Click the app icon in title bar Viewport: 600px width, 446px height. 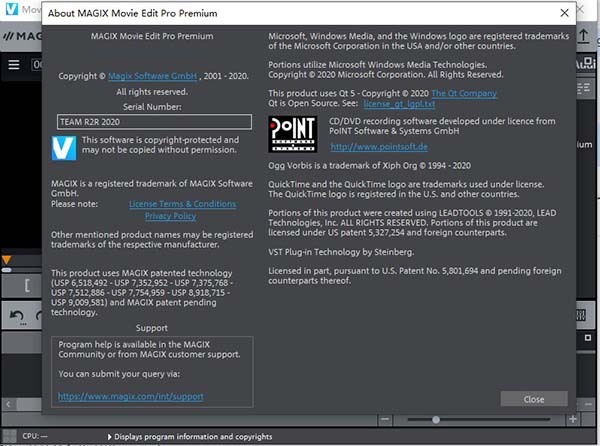pyautogui.click(x=12, y=8)
